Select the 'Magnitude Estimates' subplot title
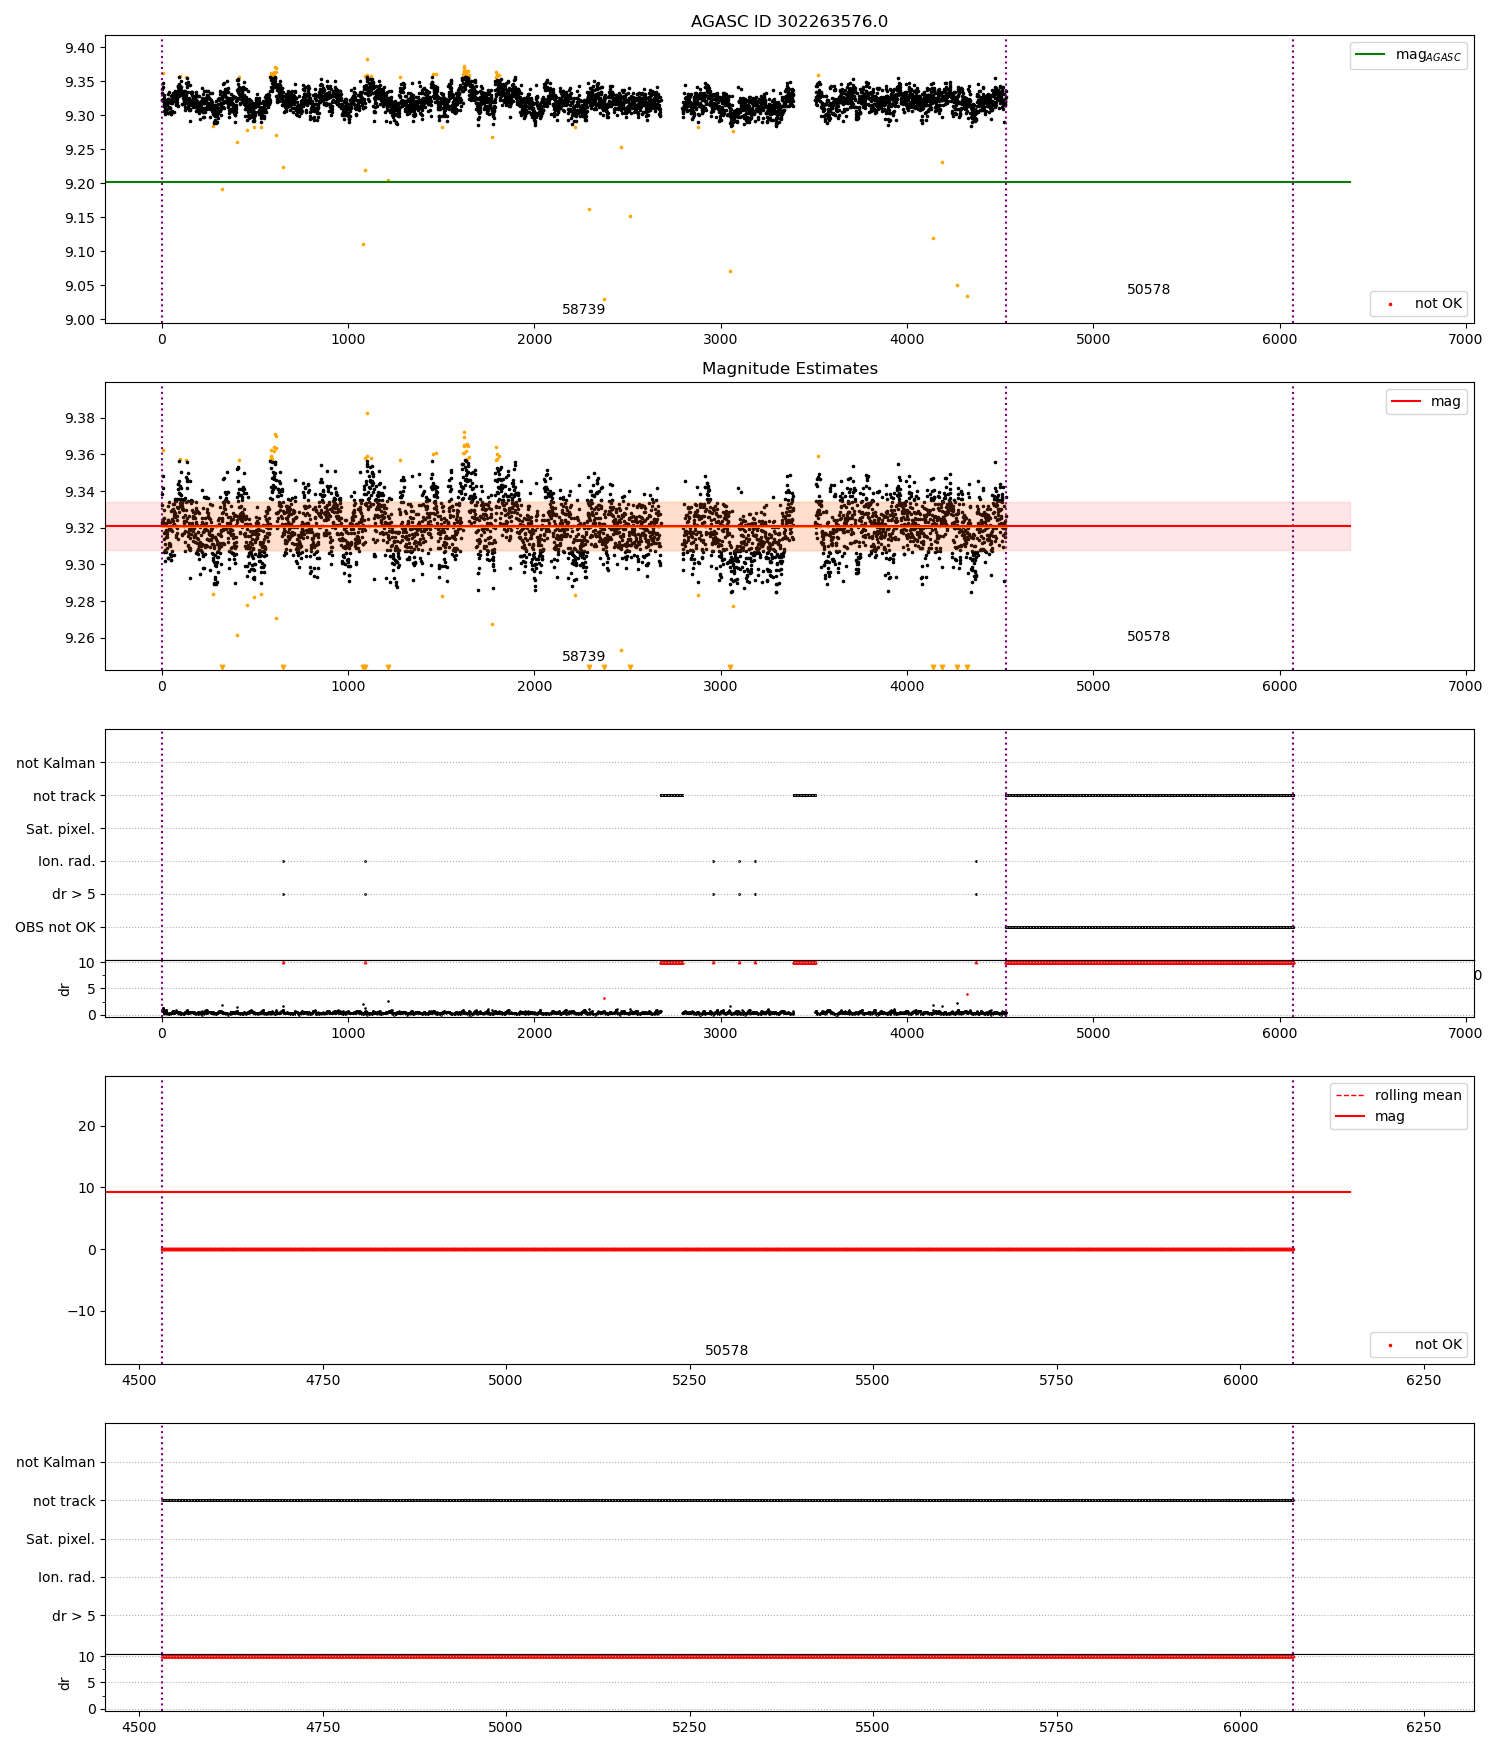Image resolution: width=1500 pixels, height=1750 pixels. coord(789,368)
